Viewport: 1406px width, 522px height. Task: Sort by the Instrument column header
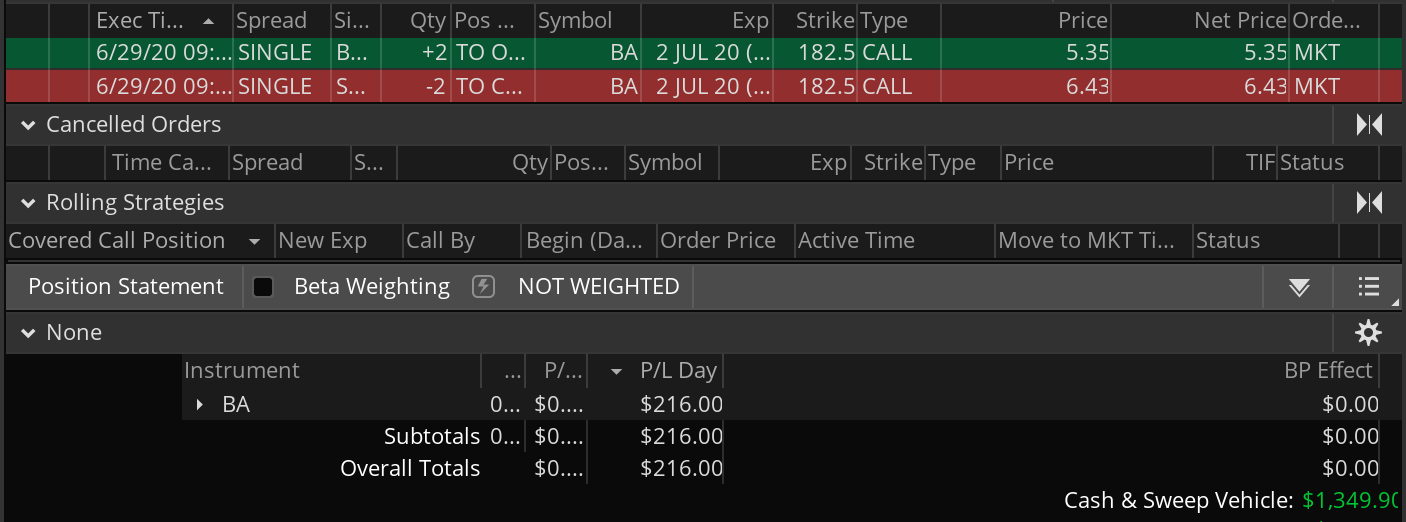tap(242, 371)
